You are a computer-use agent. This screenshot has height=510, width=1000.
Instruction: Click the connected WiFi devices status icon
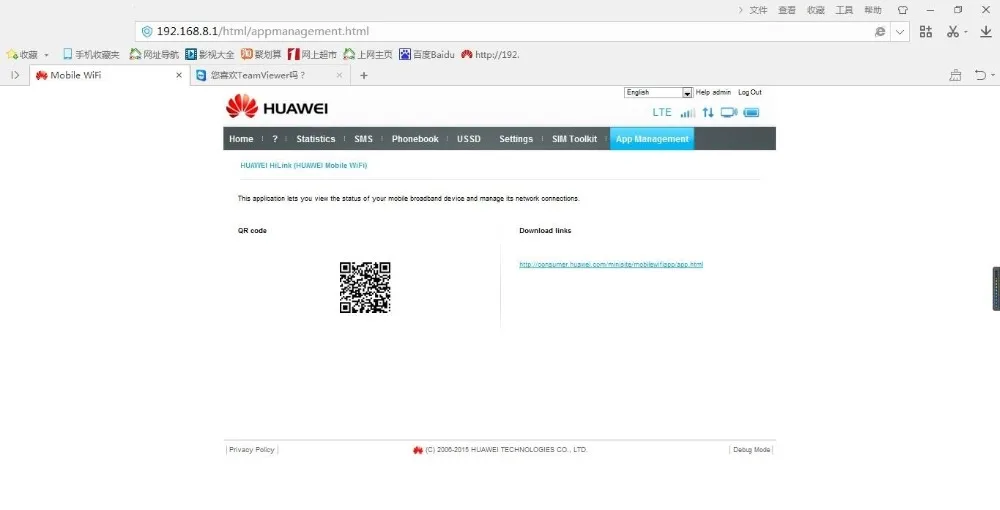[729, 112]
